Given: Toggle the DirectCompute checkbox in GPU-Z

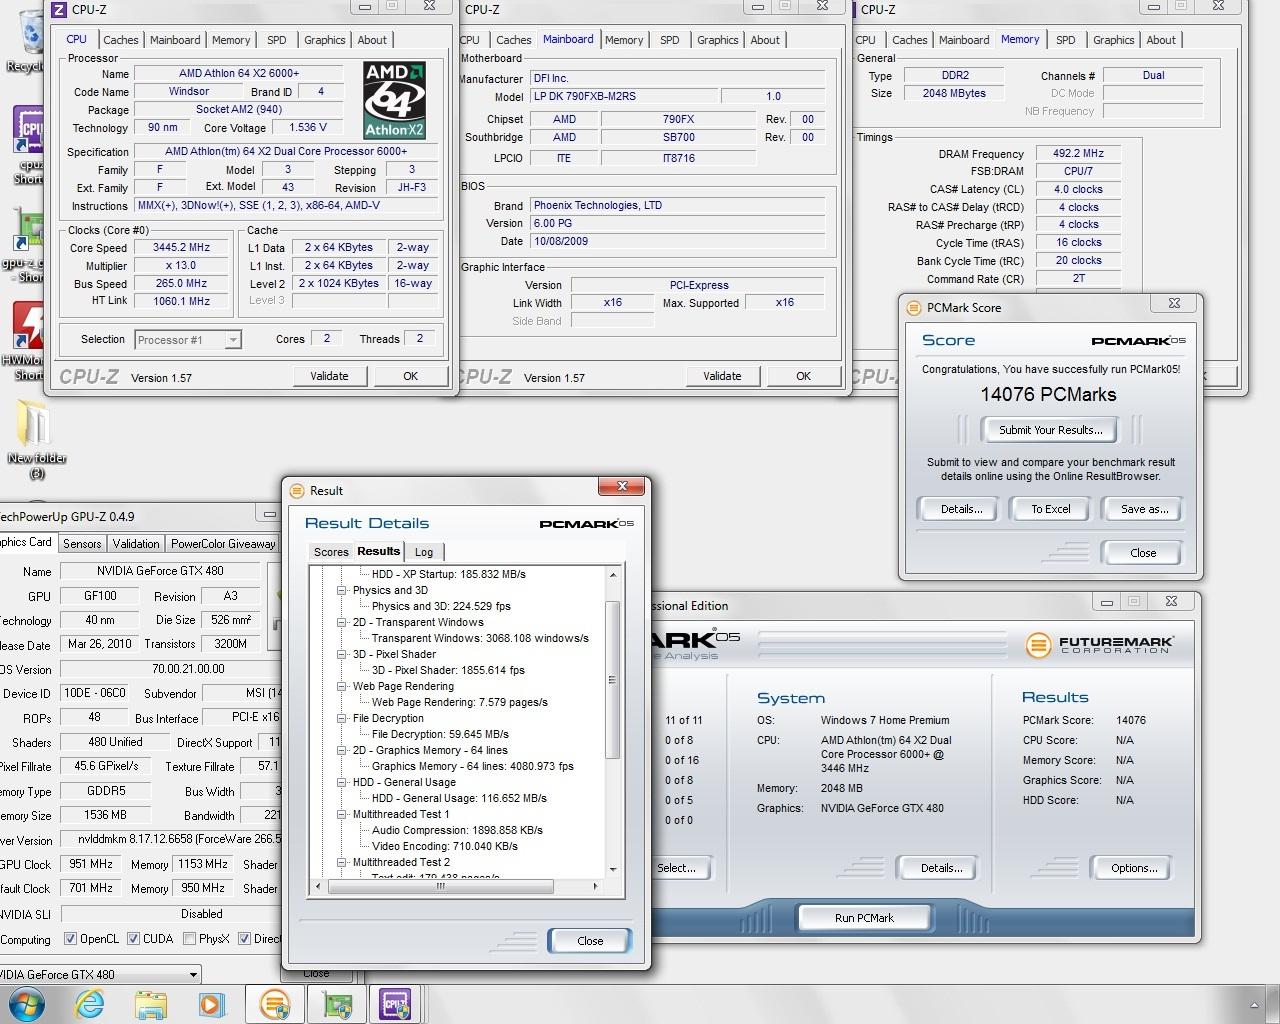Looking at the screenshot, I should click(x=243, y=939).
